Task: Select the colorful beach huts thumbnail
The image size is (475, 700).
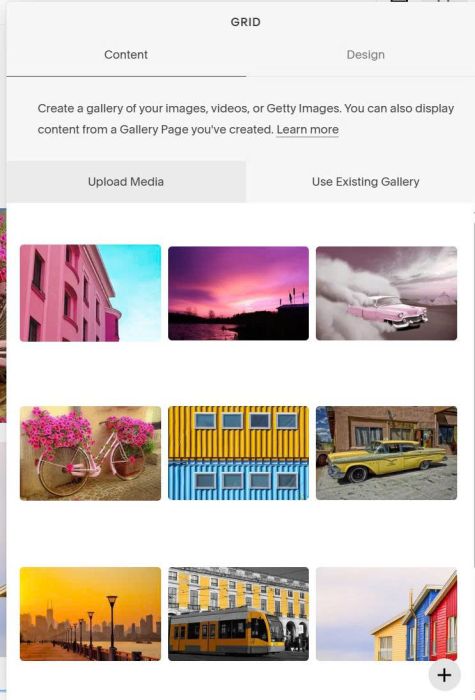Action: point(386,614)
